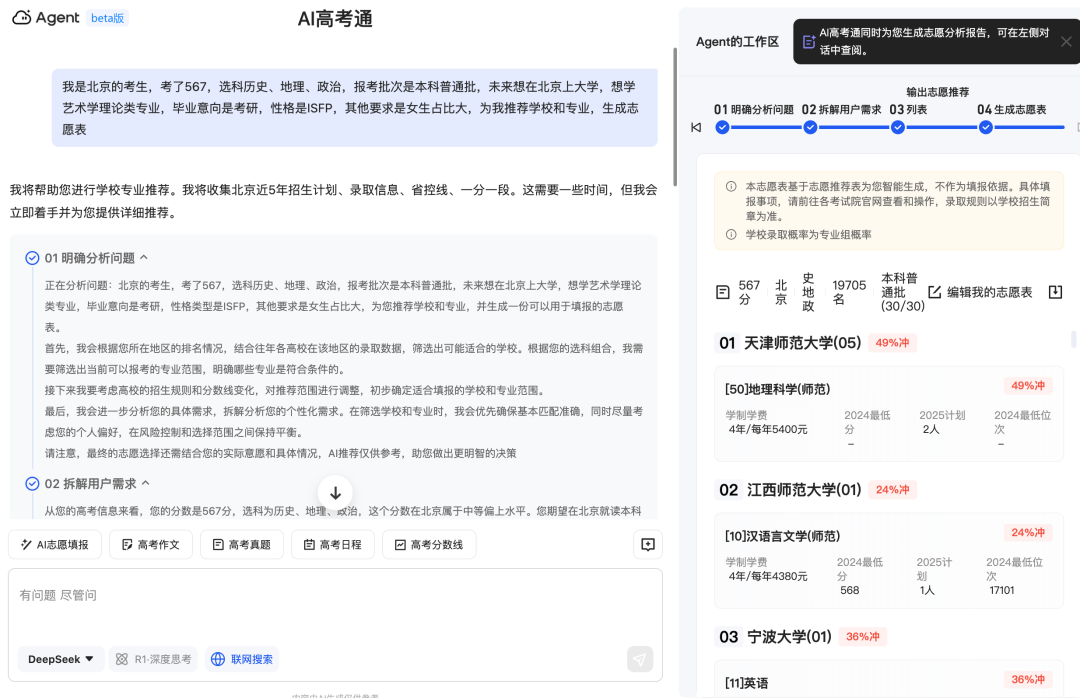
Task: Open the DeepSeek model dropdown
Action: tap(61, 659)
